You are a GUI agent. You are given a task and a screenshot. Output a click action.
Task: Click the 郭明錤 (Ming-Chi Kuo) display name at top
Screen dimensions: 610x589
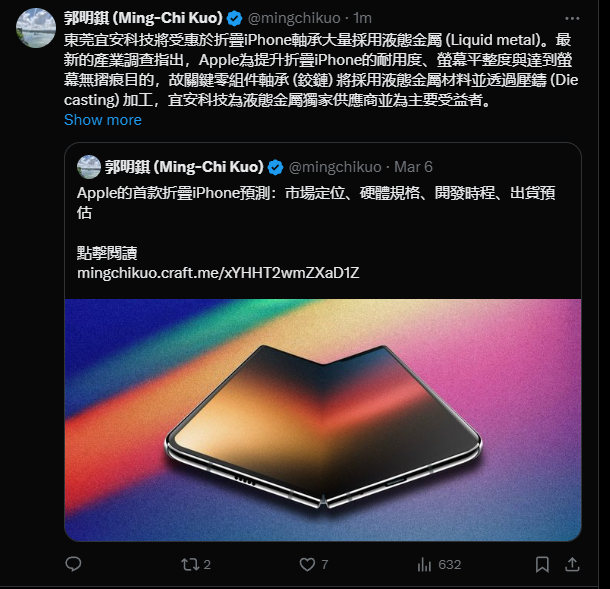143,18
